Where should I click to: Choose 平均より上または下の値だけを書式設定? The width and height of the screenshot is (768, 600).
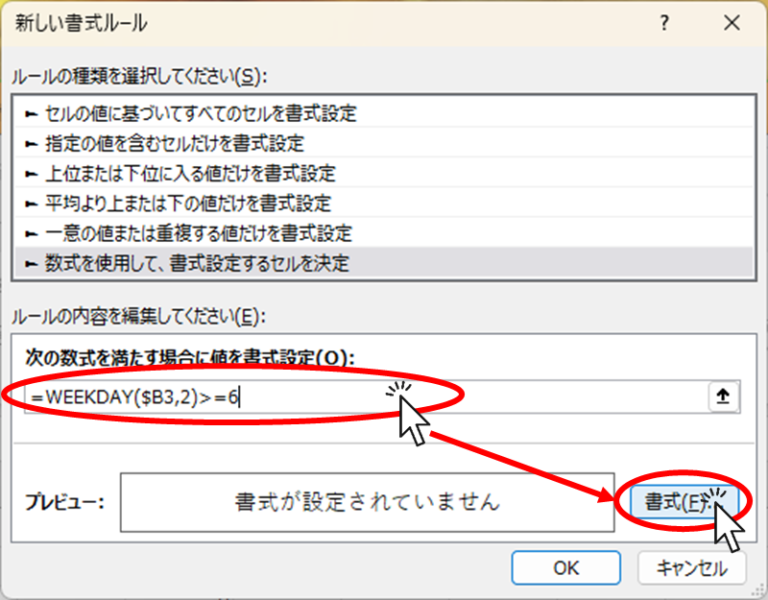pos(384,203)
